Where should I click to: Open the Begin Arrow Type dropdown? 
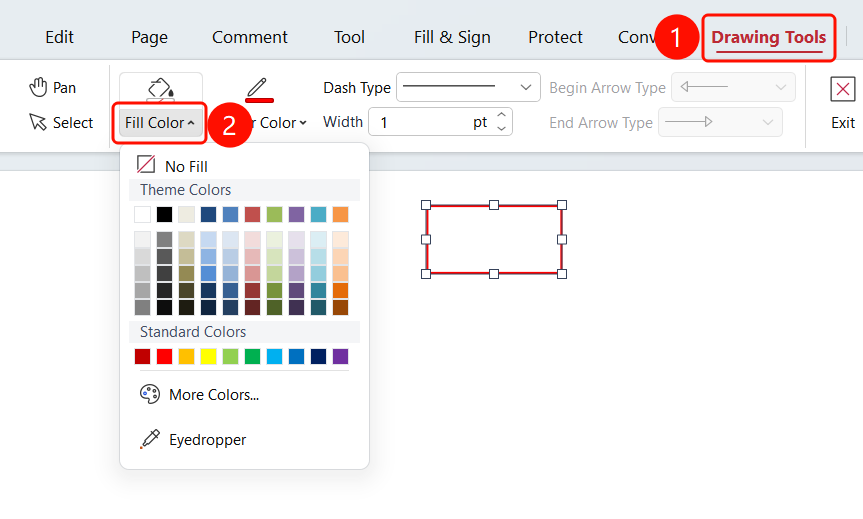coord(733,87)
